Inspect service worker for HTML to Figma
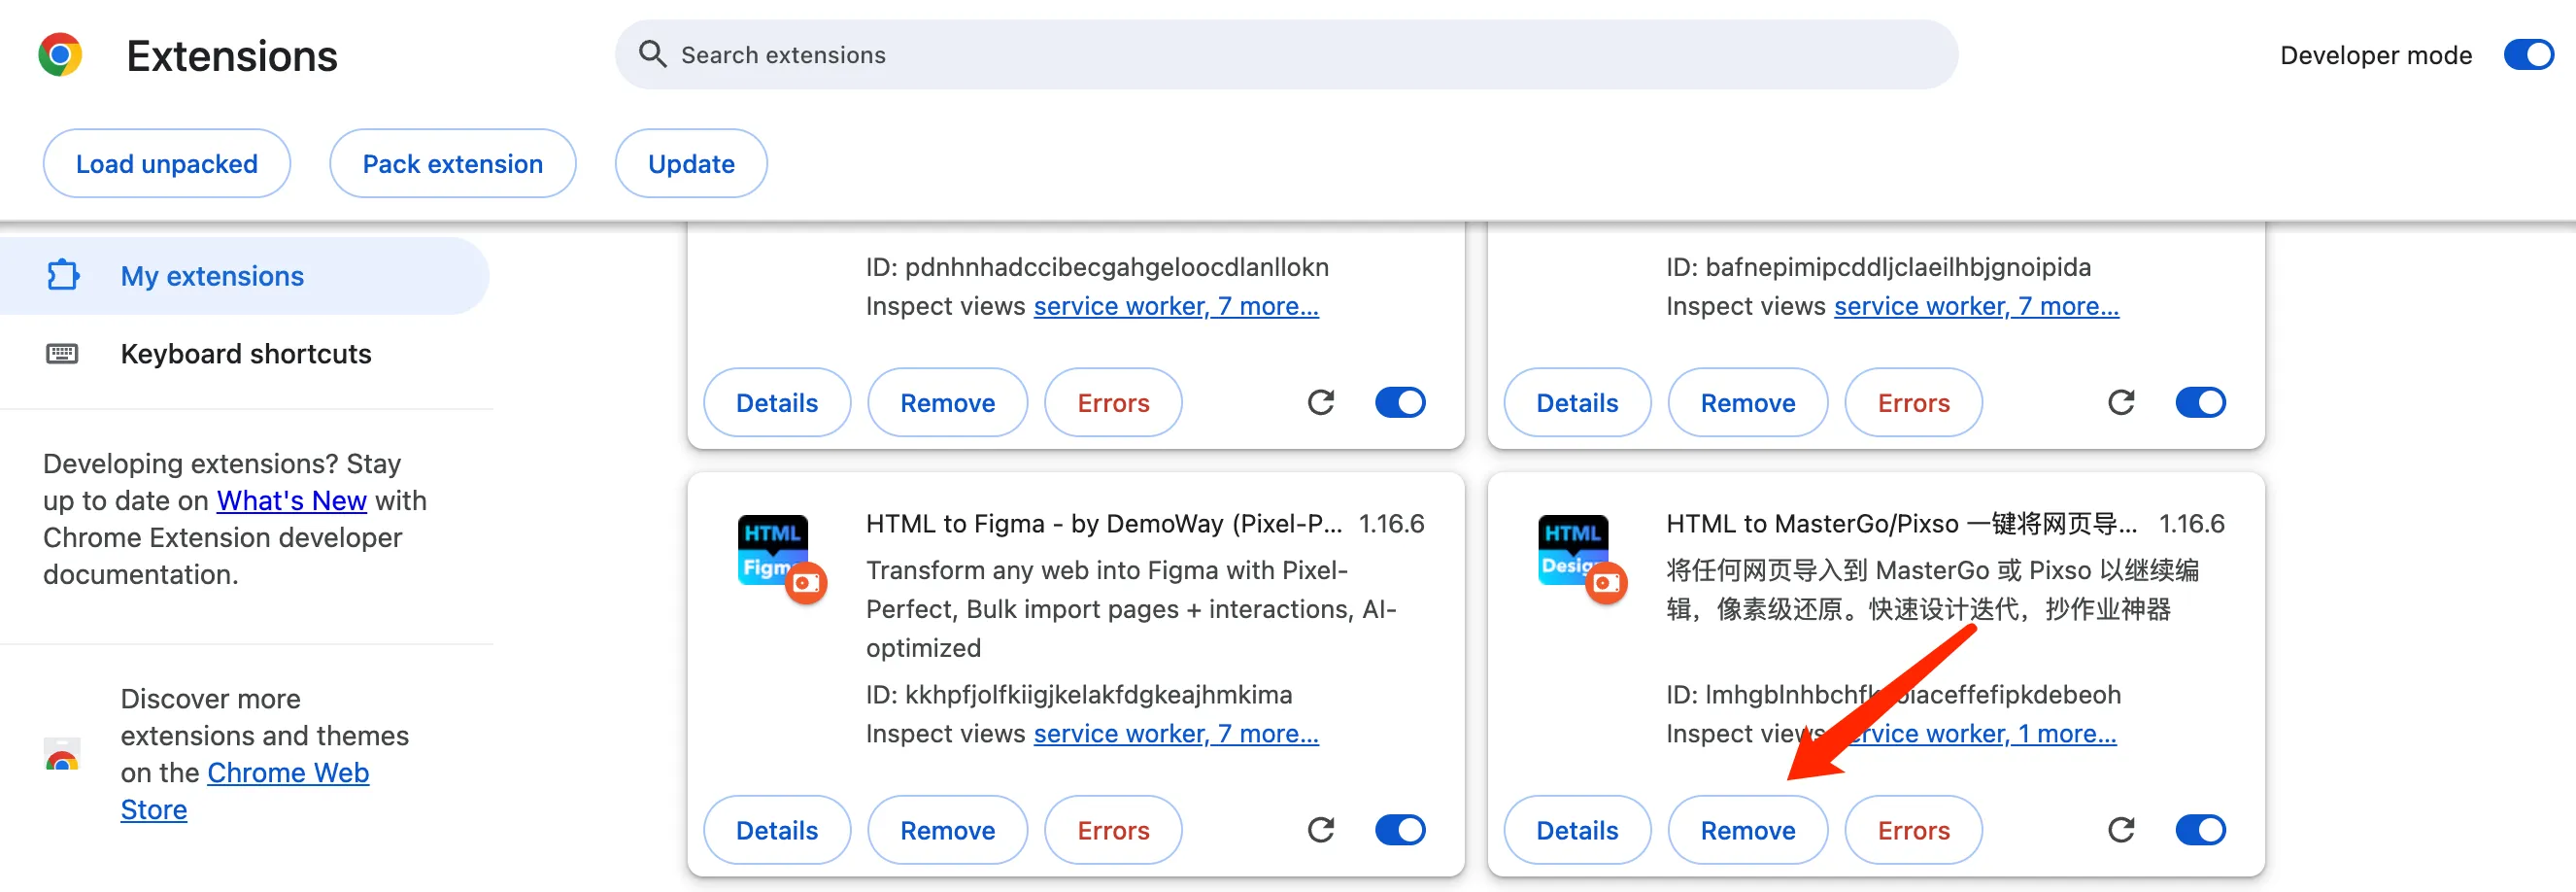The image size is (2576, 892). point(1176,733)
